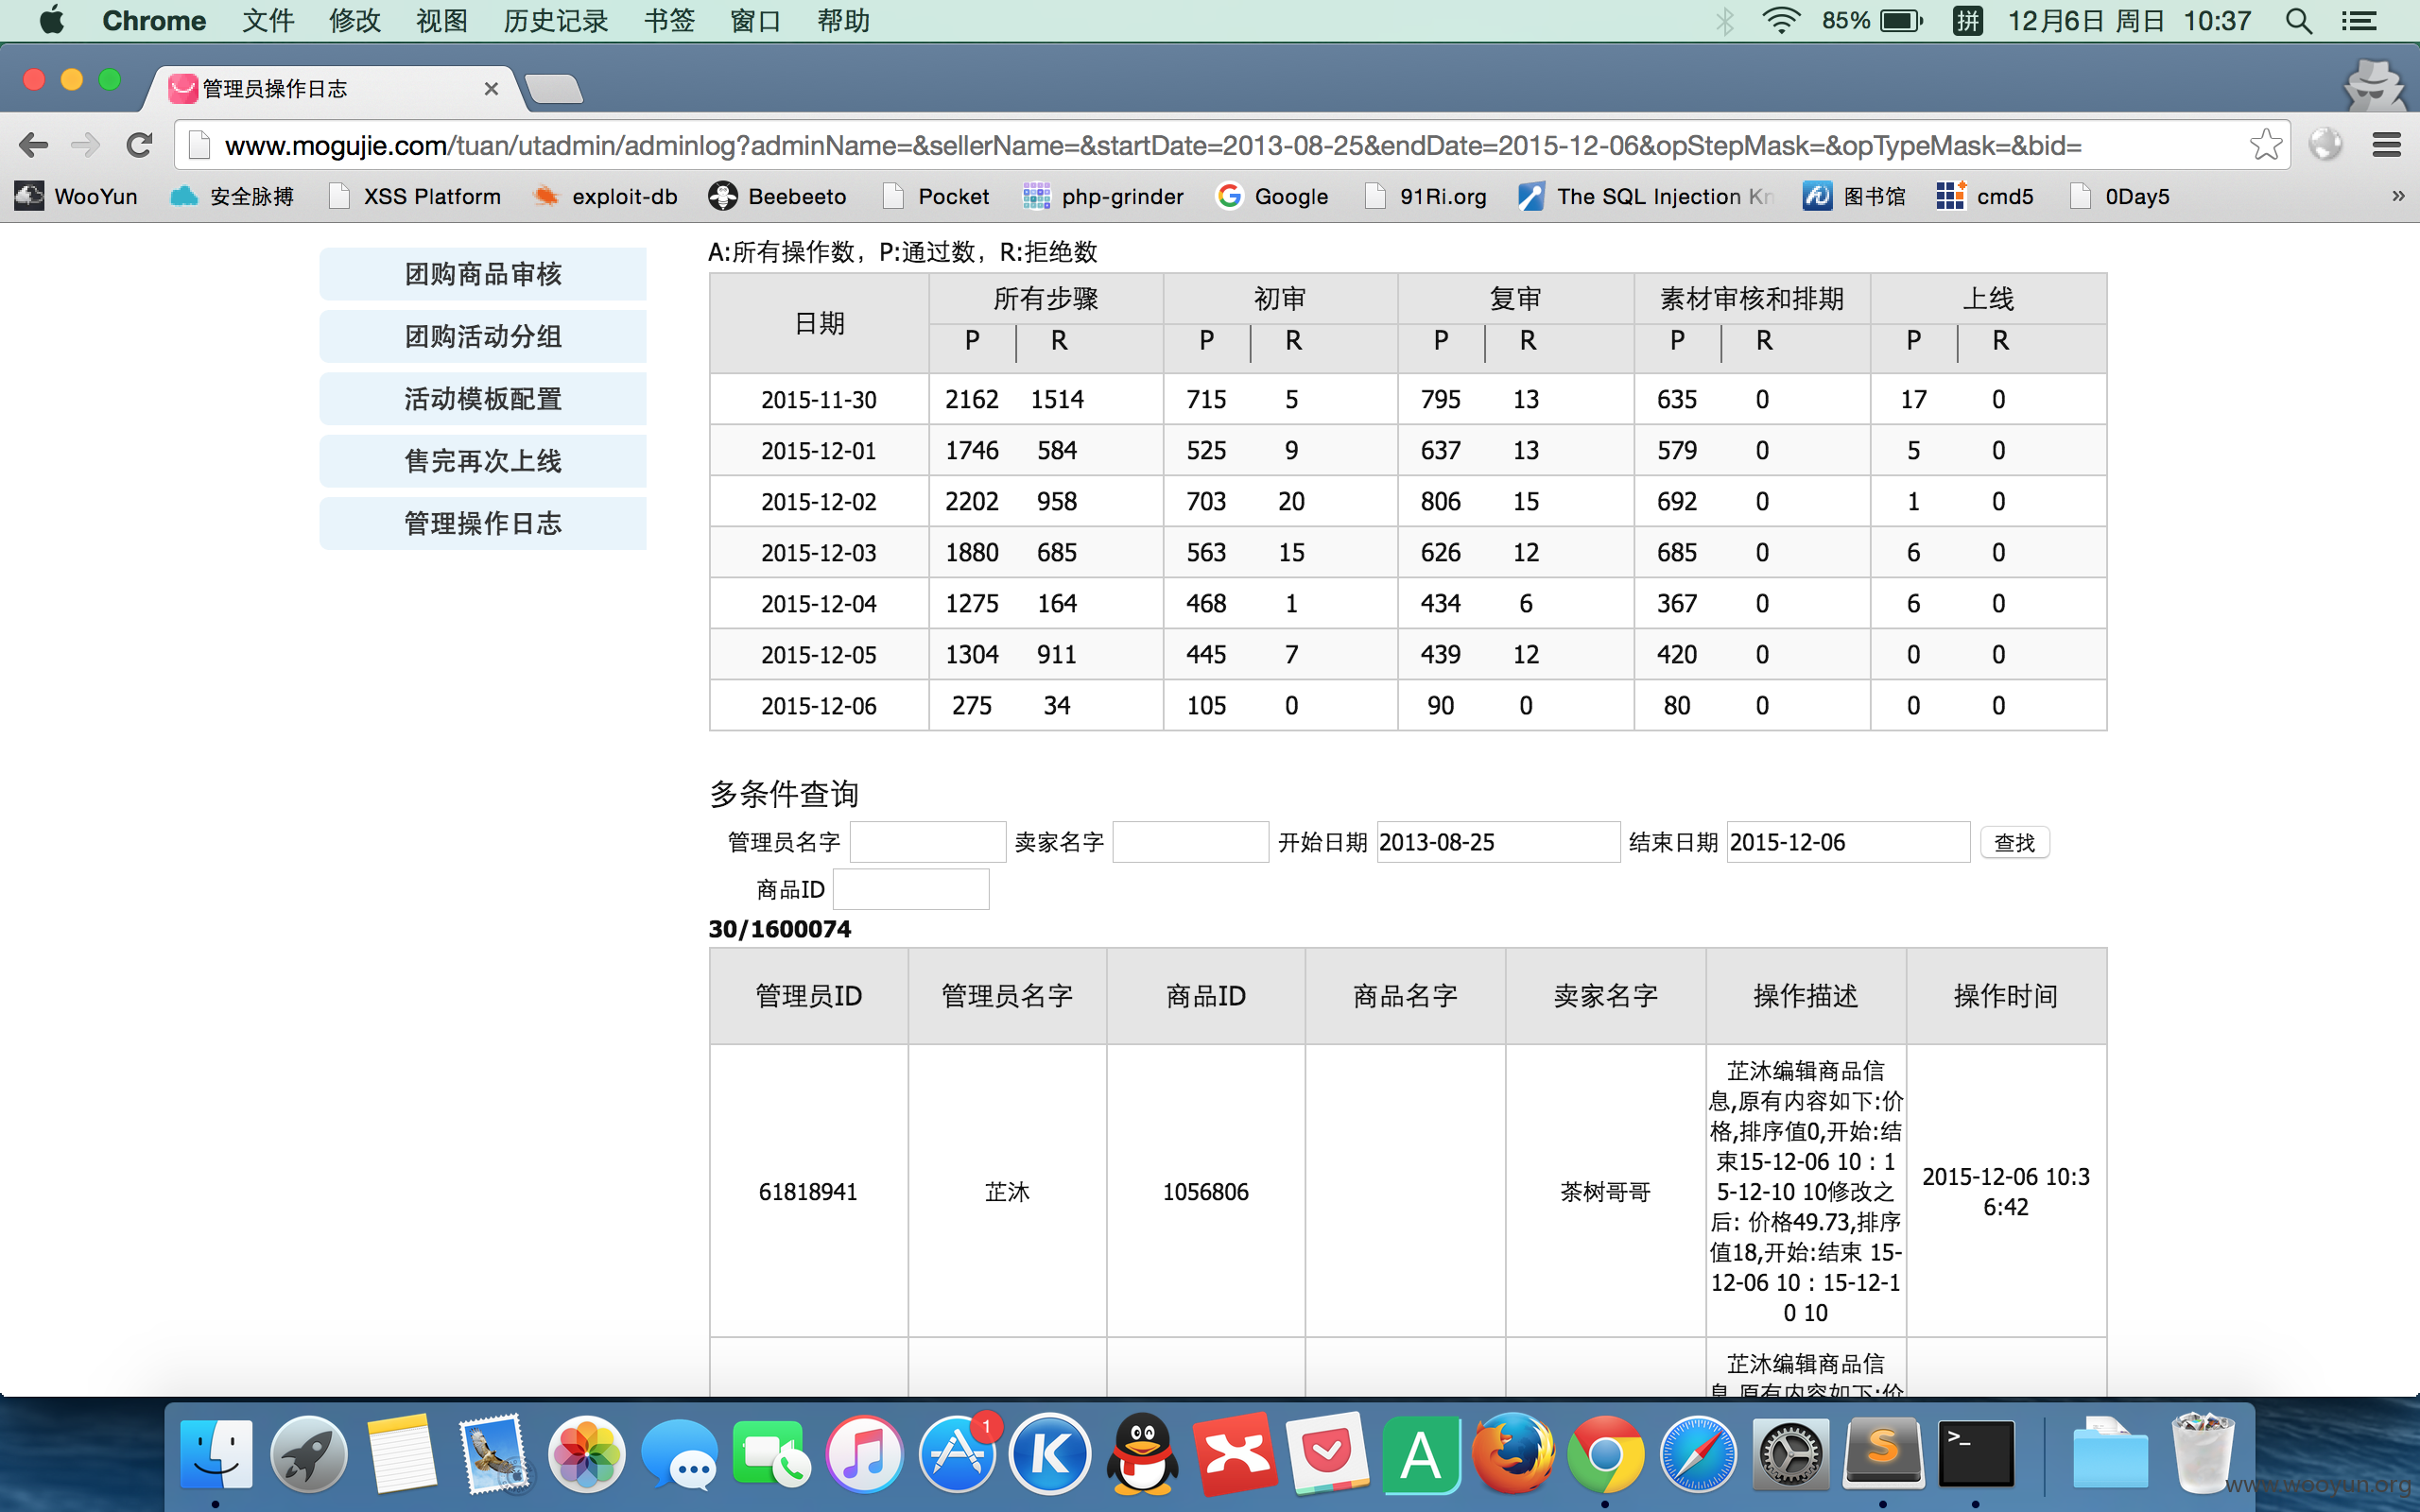Open the cmd5 bookmark

point(1985,197)
